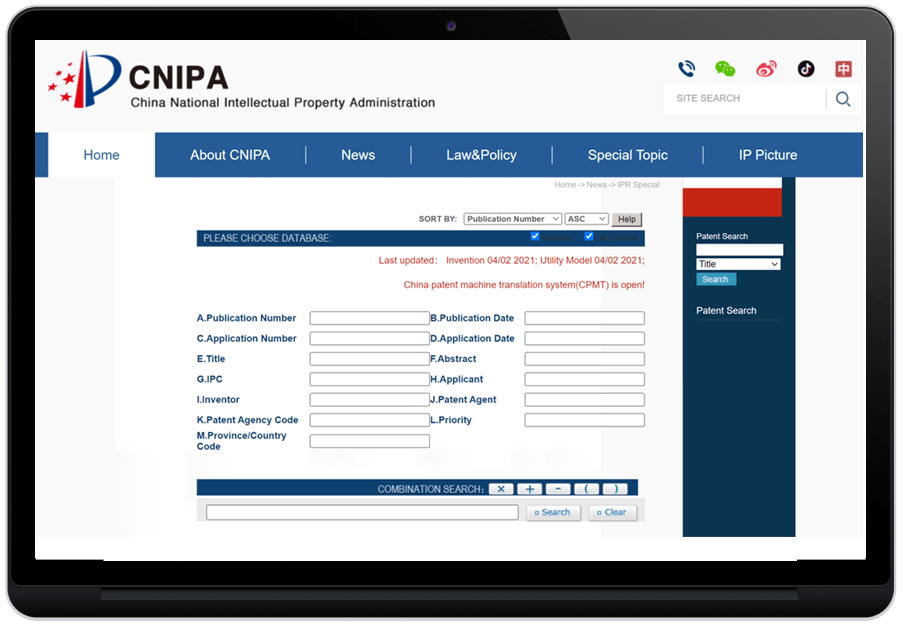Open the WeChat icon in the header
Image resolution: width=901 pixels, height=626 pixels.
tap(725, 68)
